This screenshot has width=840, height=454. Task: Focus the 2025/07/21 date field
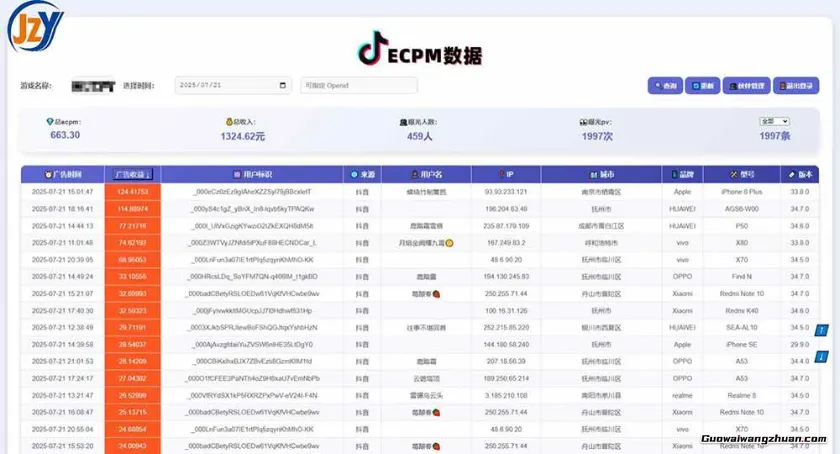tap(233, 85)
